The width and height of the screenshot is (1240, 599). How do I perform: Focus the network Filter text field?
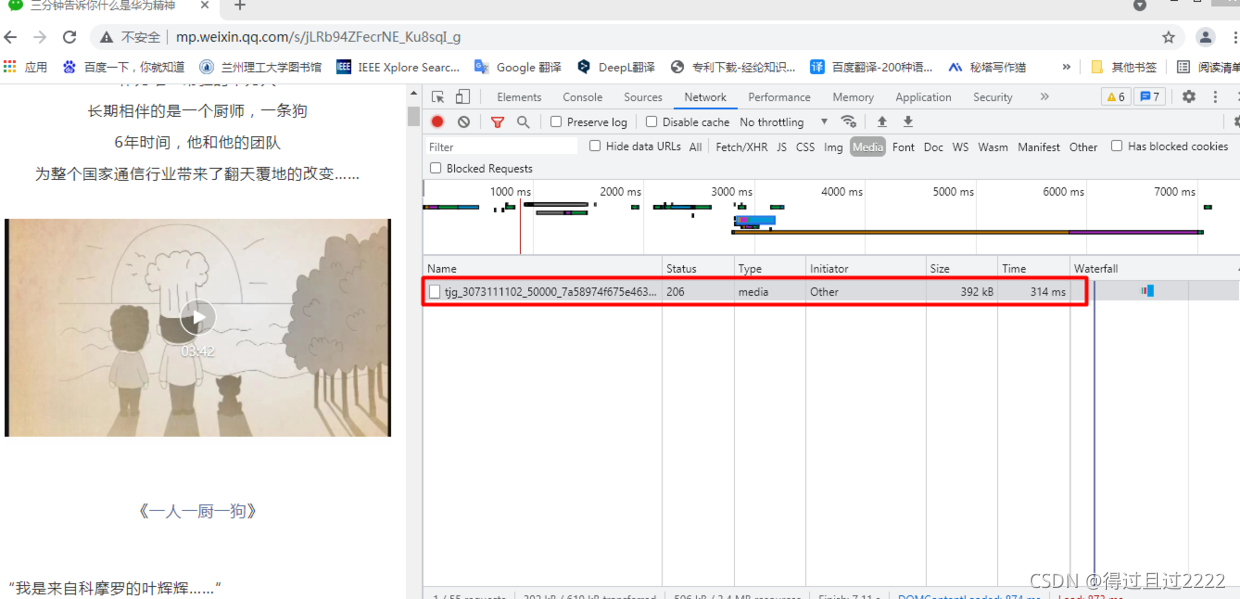[502, 147]
